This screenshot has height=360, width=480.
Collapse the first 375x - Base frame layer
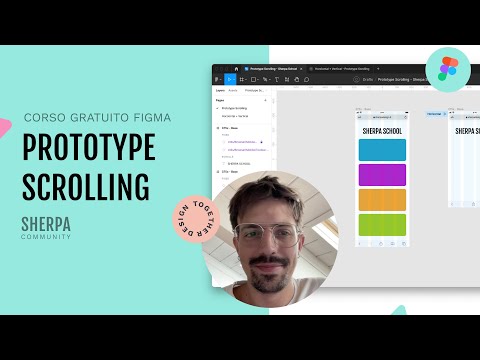click(218, 128)
